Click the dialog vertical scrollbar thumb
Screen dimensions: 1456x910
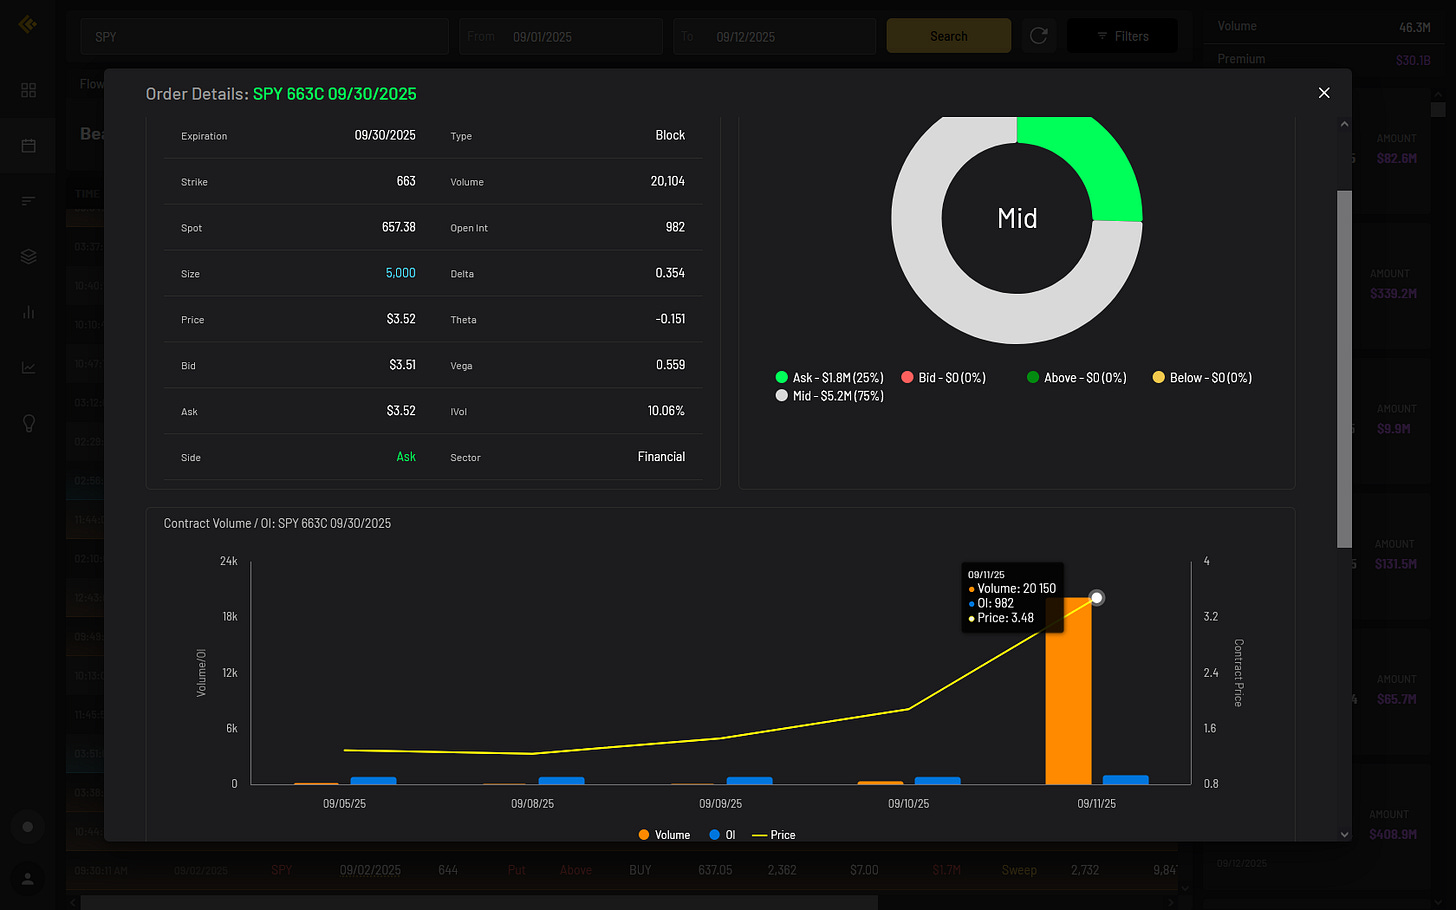click(x=1344, y=369)
